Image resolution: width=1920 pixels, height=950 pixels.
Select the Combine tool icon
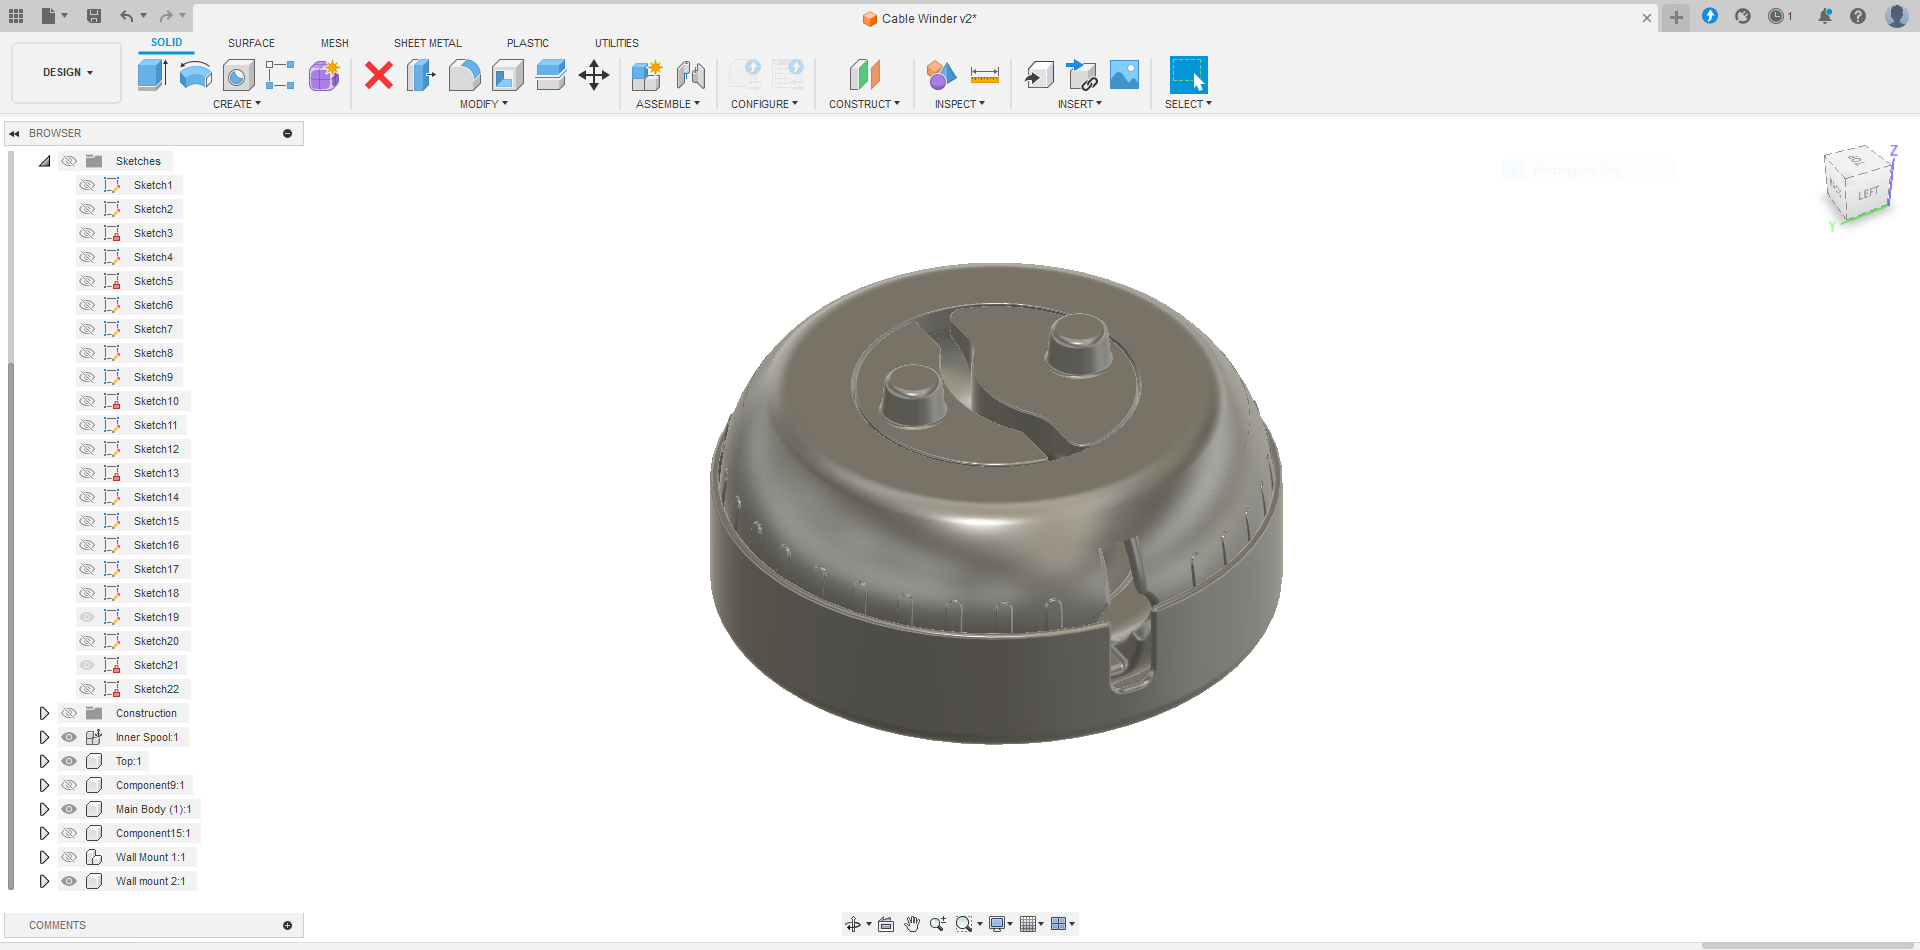[x=550, y=75]
